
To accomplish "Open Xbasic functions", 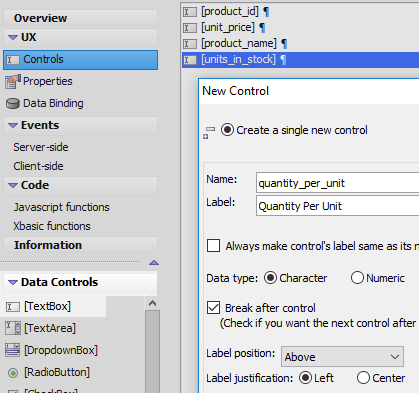I will tap(52, 226).
